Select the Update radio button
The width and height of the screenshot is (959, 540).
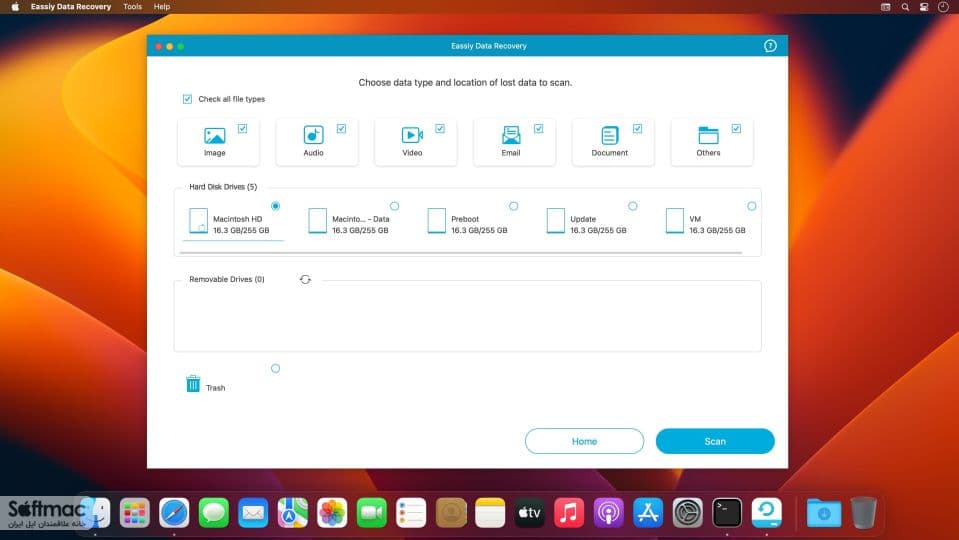(x=632, y=206)
